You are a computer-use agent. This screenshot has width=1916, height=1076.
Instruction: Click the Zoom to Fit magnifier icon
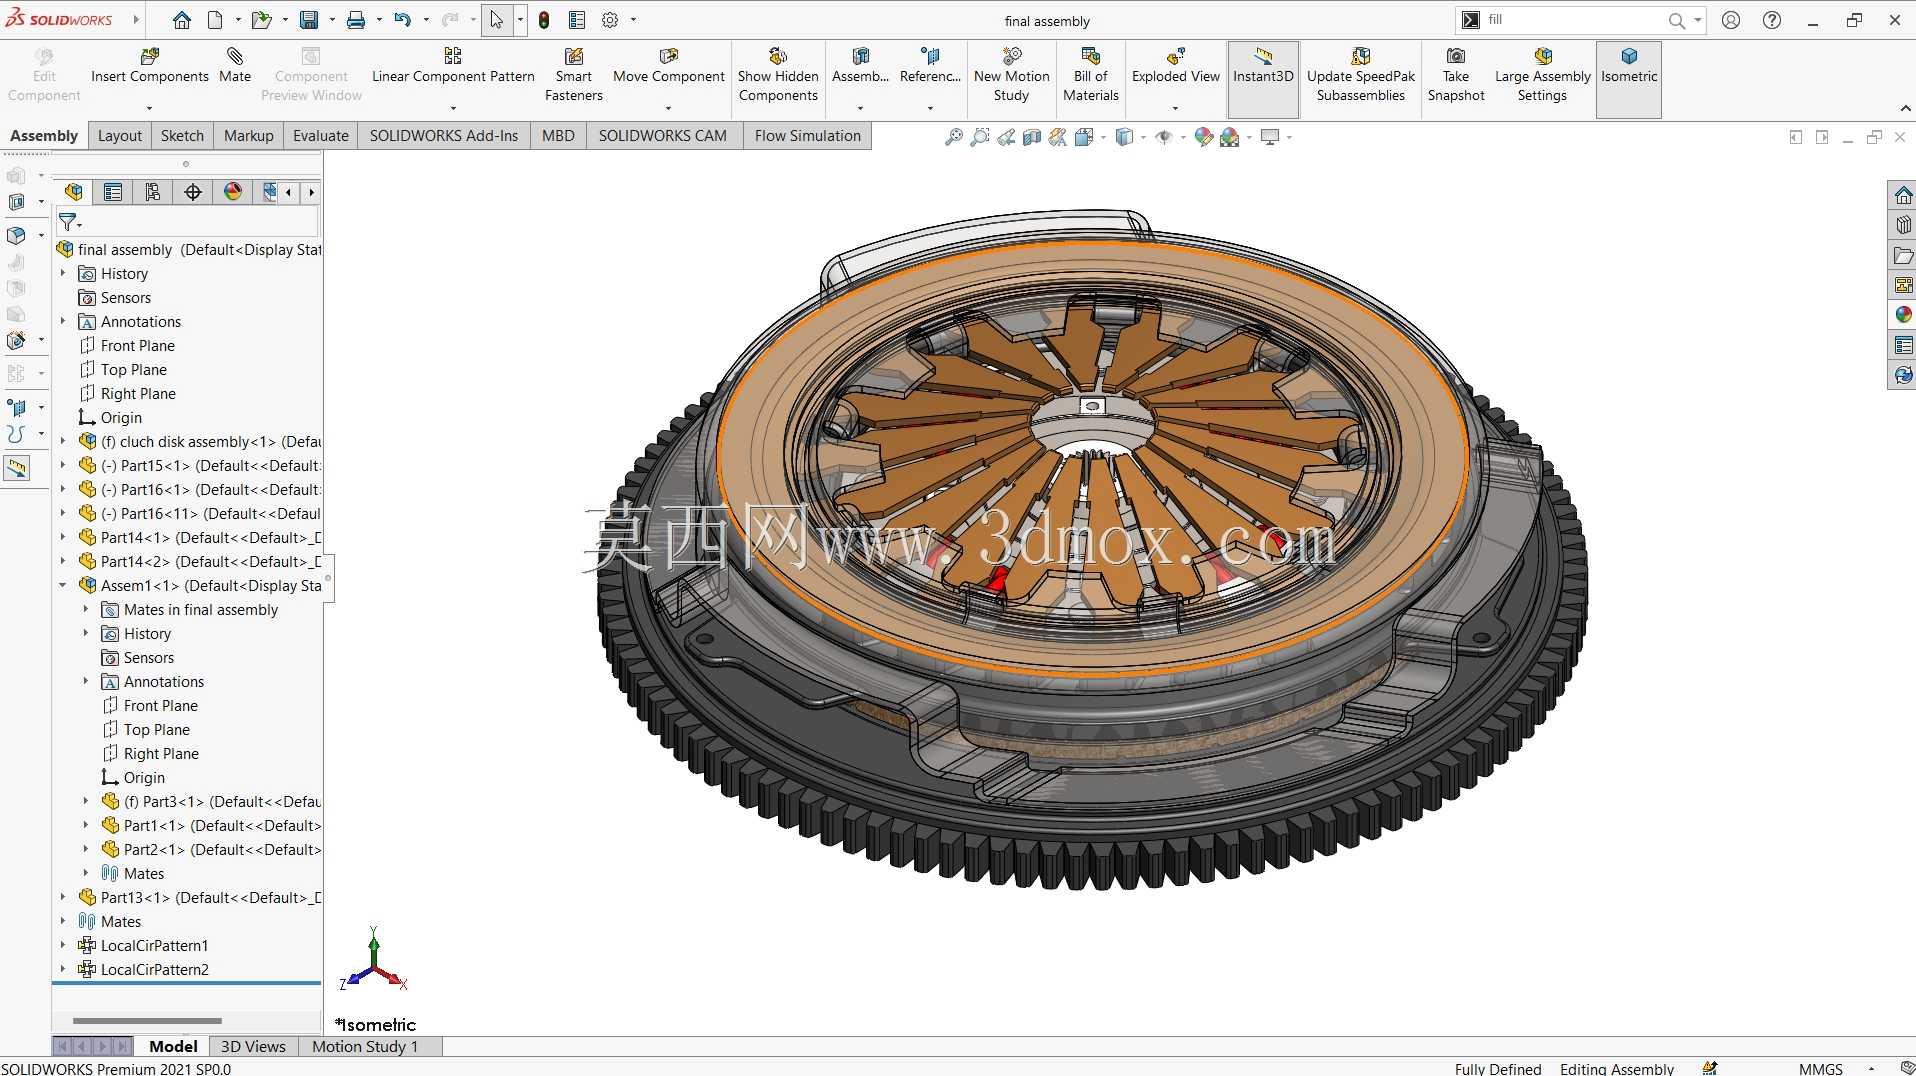coord(954,137)
